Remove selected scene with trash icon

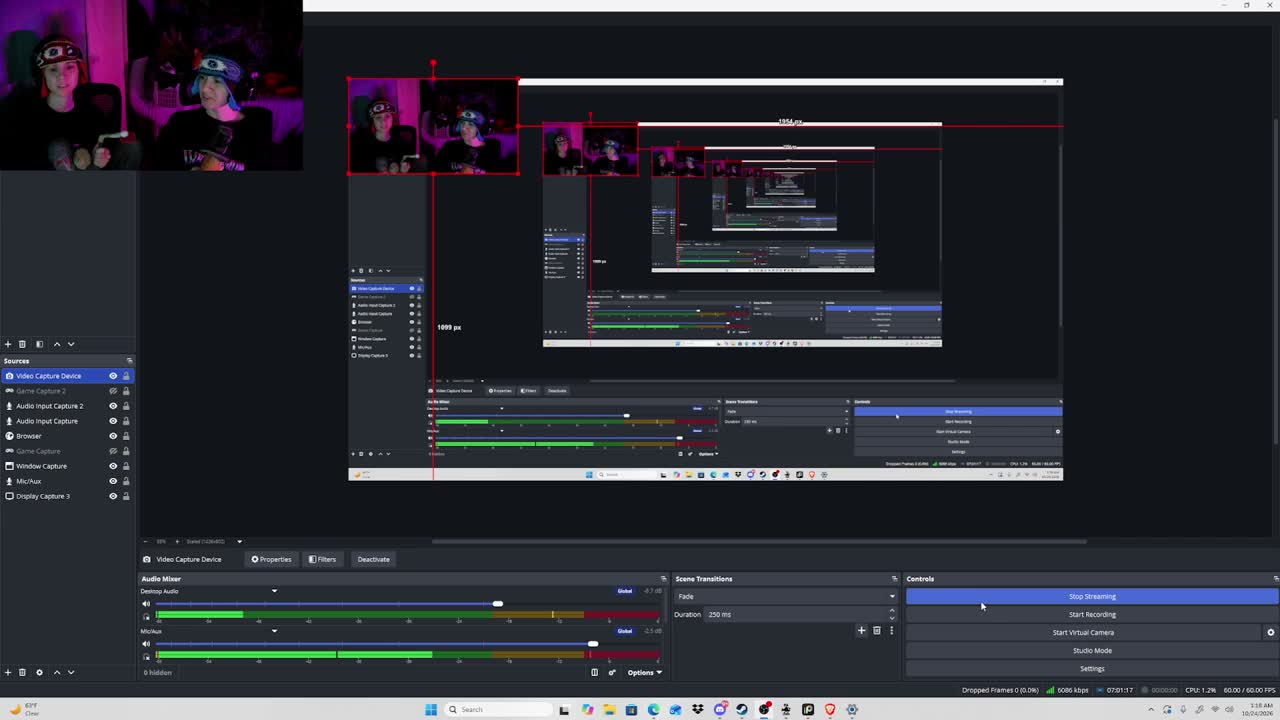pyautogui.click(x=22, y=344)
